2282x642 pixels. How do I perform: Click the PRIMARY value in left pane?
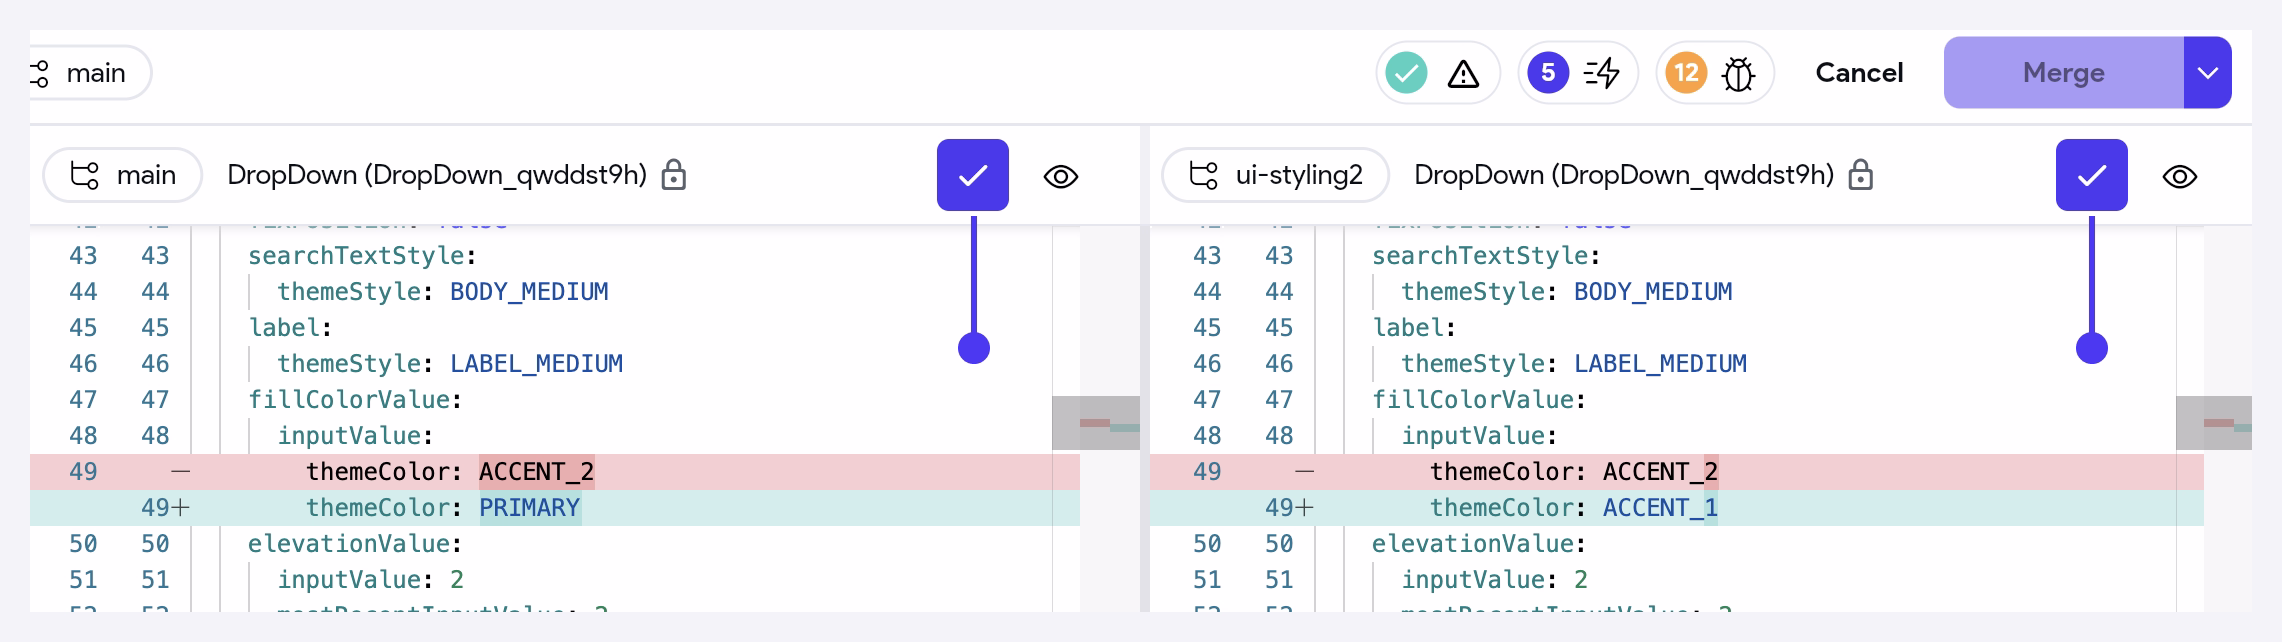click(530, 508)
